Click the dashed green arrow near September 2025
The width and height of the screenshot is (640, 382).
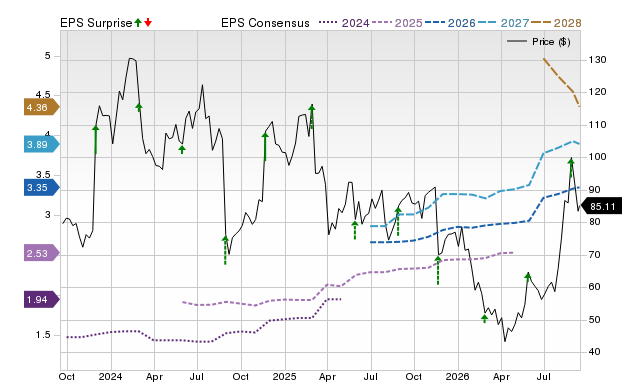pyautogui.click(x=398, y=221)
